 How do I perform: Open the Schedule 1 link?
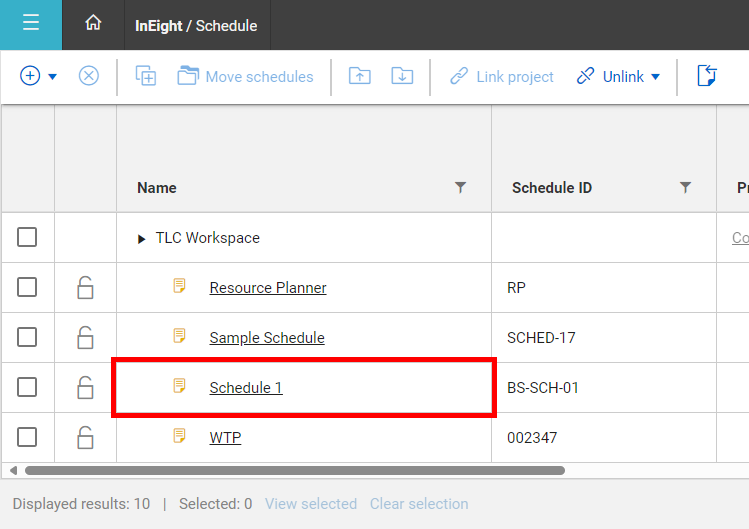246,388
